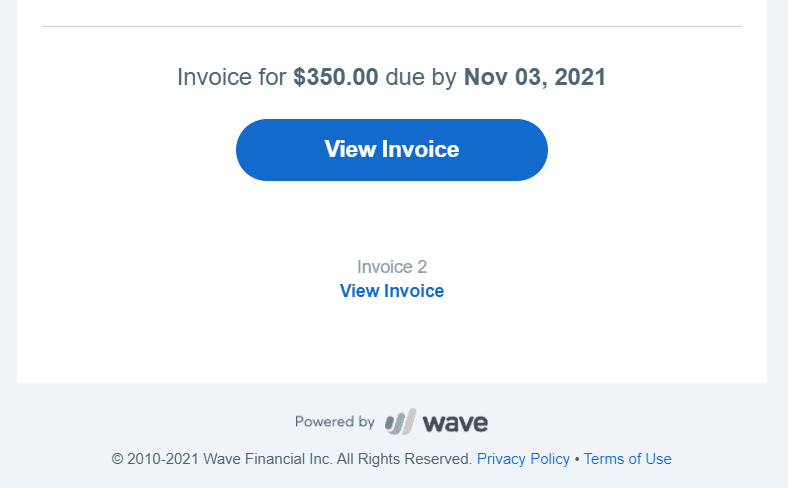The height and width of the screenshot is (488, 788).
Task: Click the 2010-2021 year range in footer
Action: click(x=163, y=459)
